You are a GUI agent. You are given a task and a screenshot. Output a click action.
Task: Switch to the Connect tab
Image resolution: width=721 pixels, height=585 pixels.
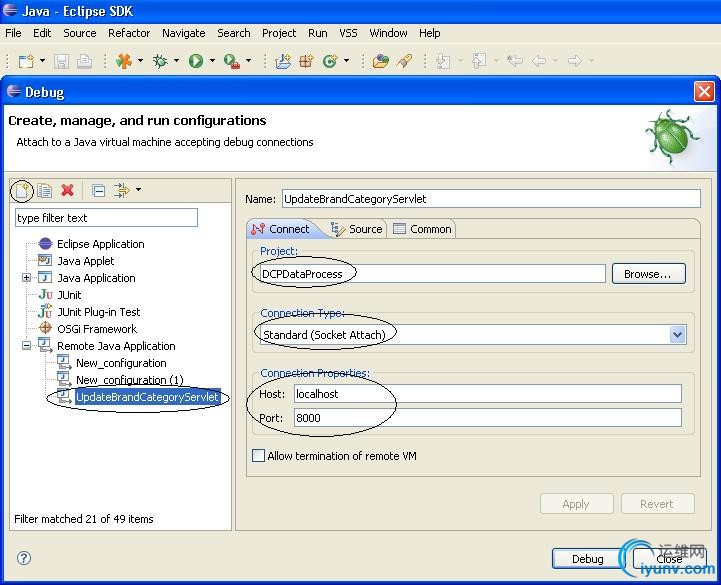[281, 229]
